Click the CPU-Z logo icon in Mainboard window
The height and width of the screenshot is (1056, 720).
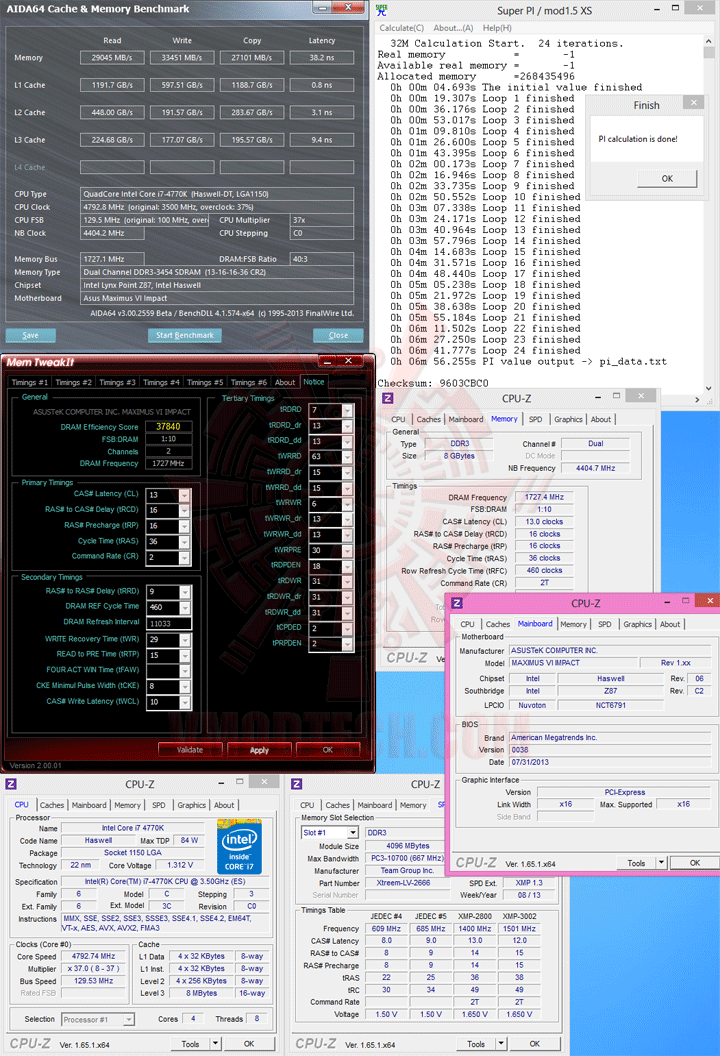457,603
